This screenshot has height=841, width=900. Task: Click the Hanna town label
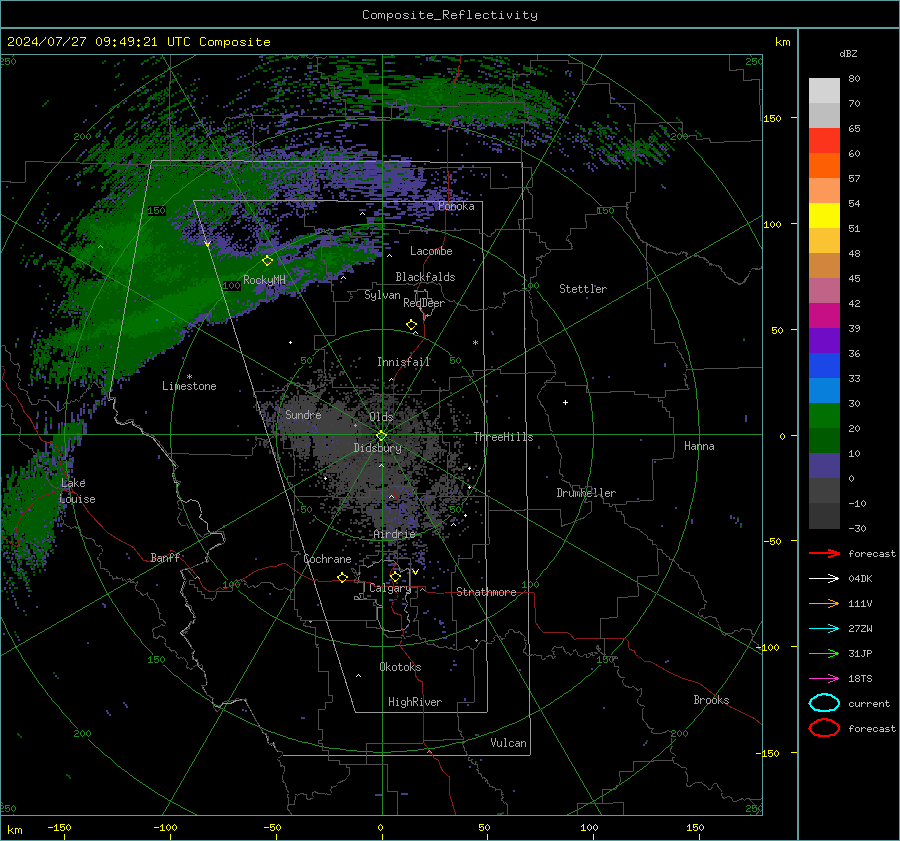tap(699, 446)
